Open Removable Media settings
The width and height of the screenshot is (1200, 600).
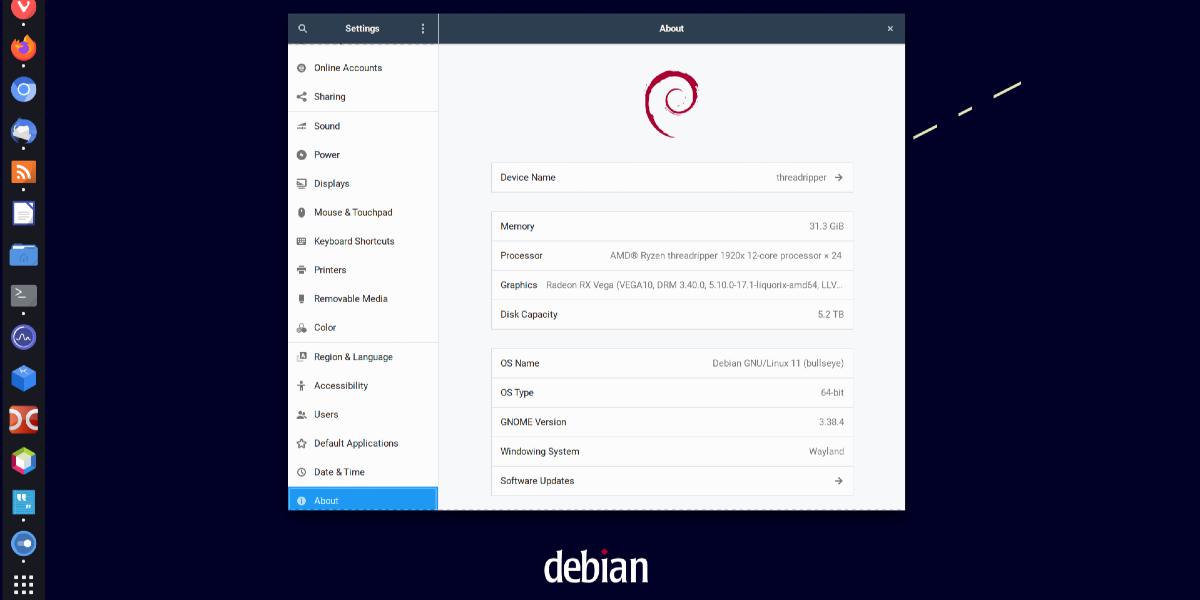click(350, 299)
